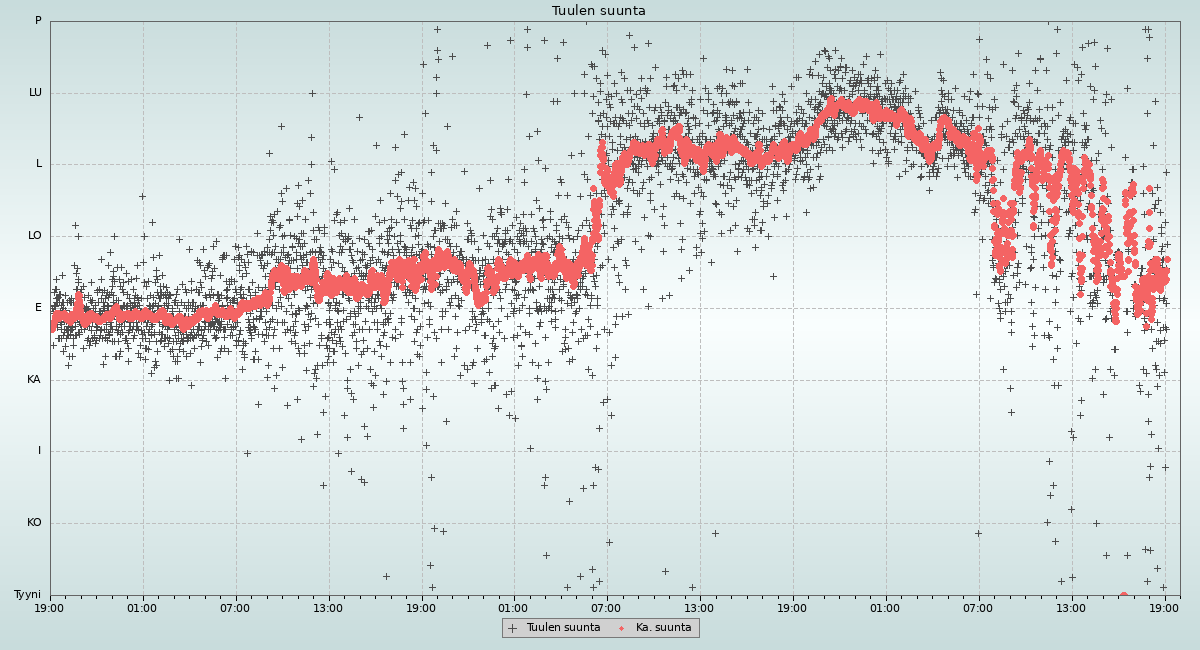1200x650 pixels.
Task: Click the "L" direction label on y-axis
Action: pos(39,164)
